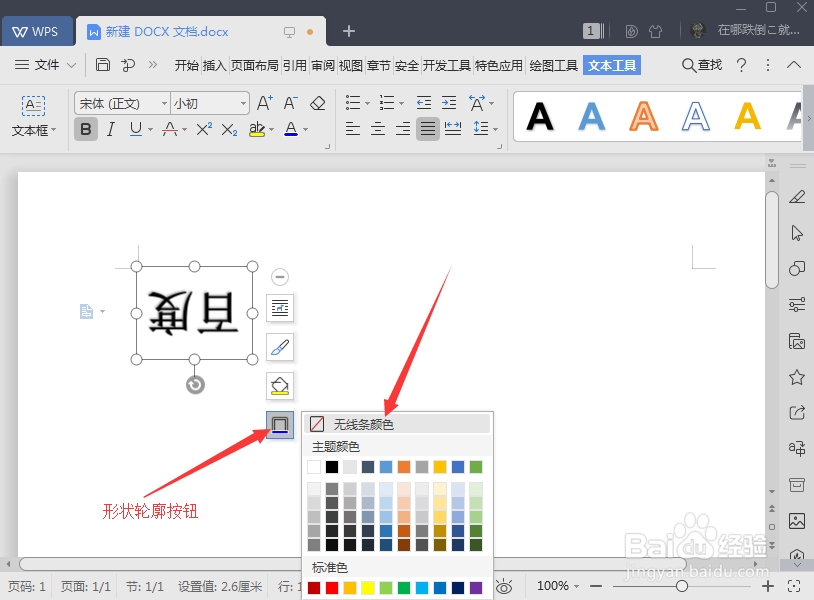The image size is (814, 600).
Task: Expand the font size dropdown showing 小初
Action: tap(207, 102)
